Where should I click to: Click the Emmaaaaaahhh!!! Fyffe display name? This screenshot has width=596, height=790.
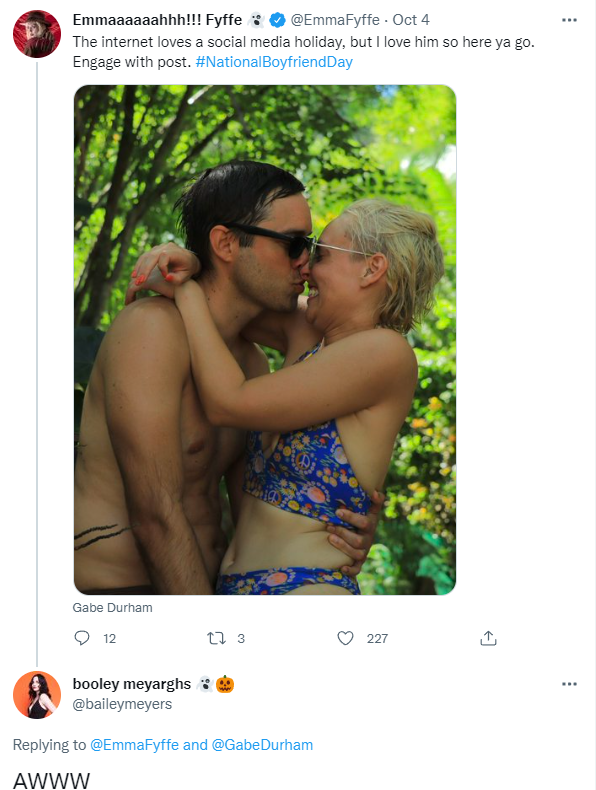(157, 20)
